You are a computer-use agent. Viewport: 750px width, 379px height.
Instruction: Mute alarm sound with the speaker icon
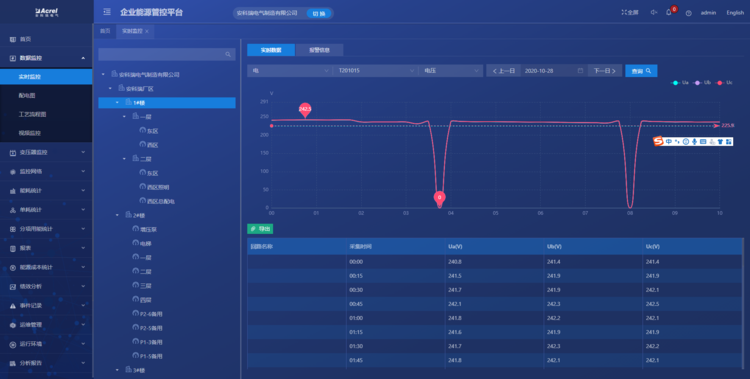coord(653,12)
